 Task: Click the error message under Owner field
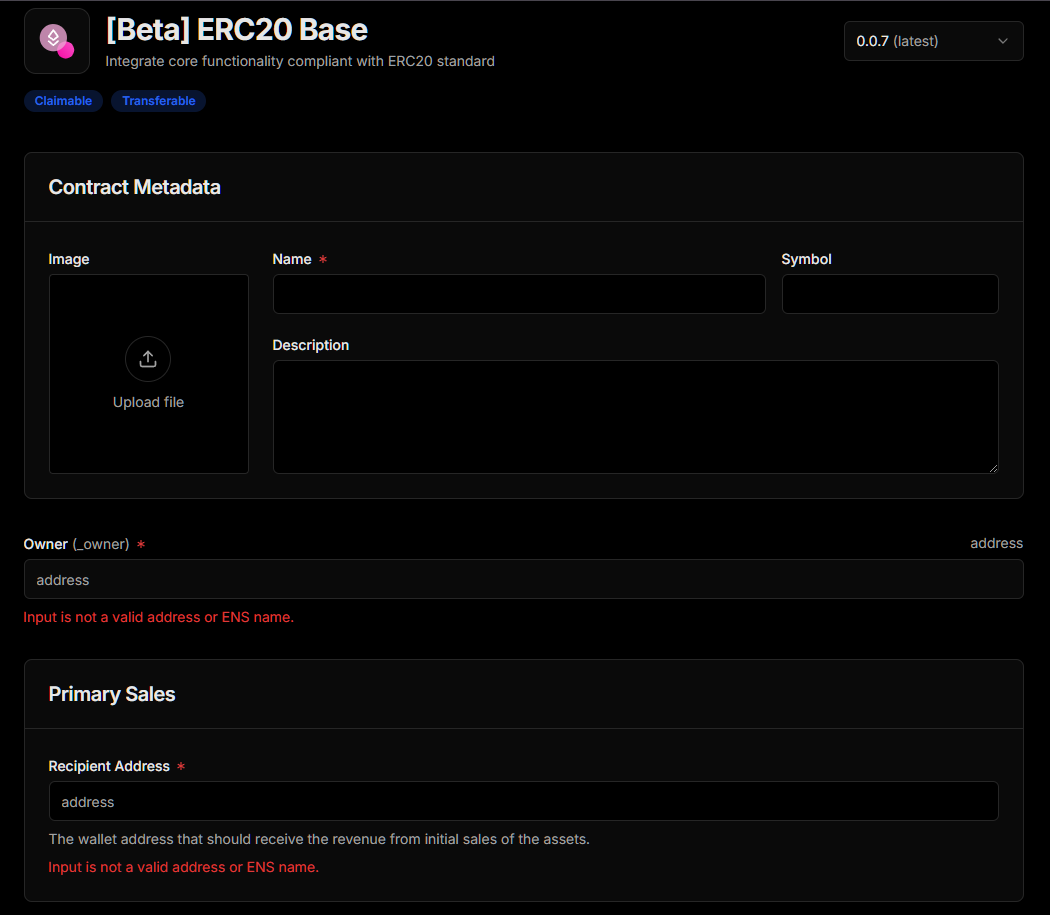[158, 617]
